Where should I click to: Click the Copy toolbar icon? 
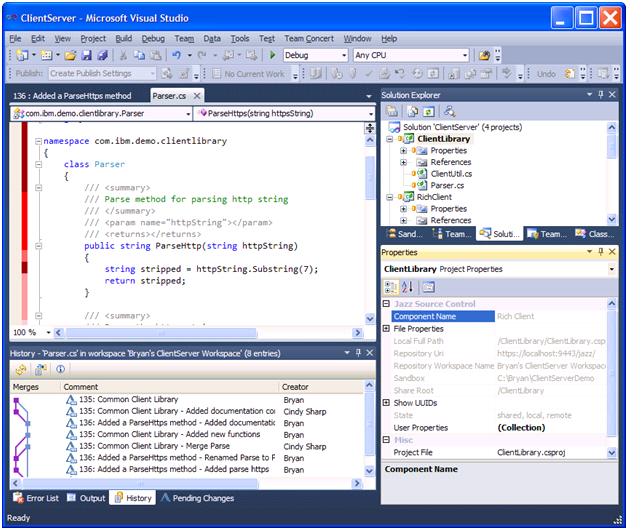[139, 55]
